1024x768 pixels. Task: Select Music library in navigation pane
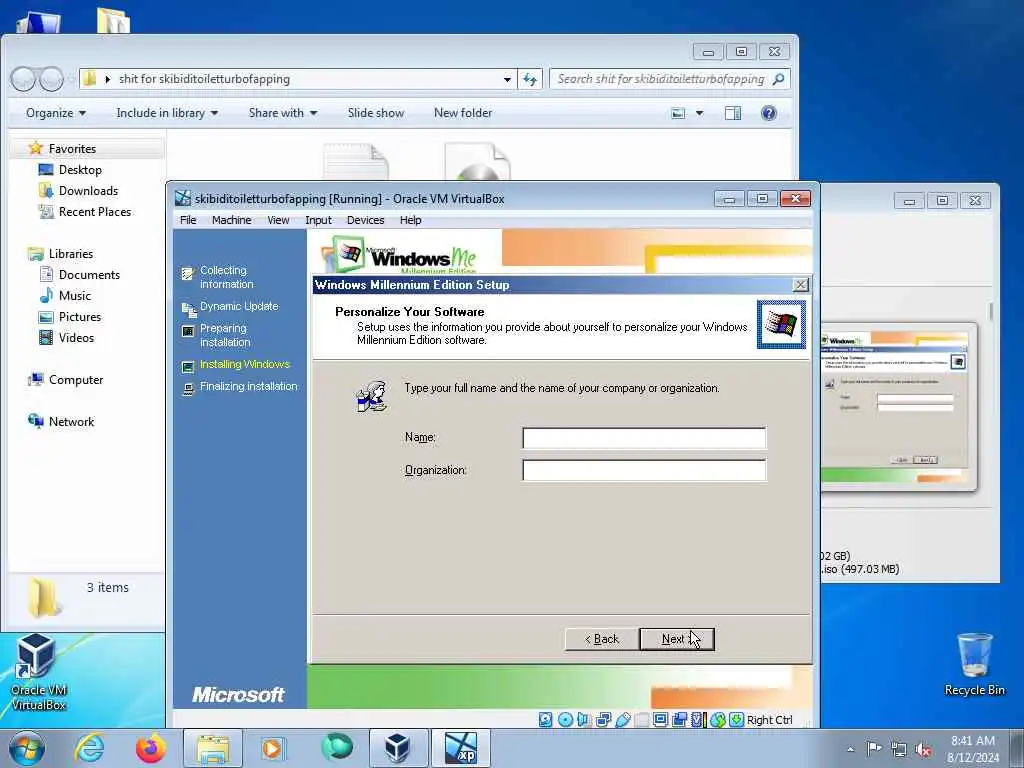tap(74, 295)
